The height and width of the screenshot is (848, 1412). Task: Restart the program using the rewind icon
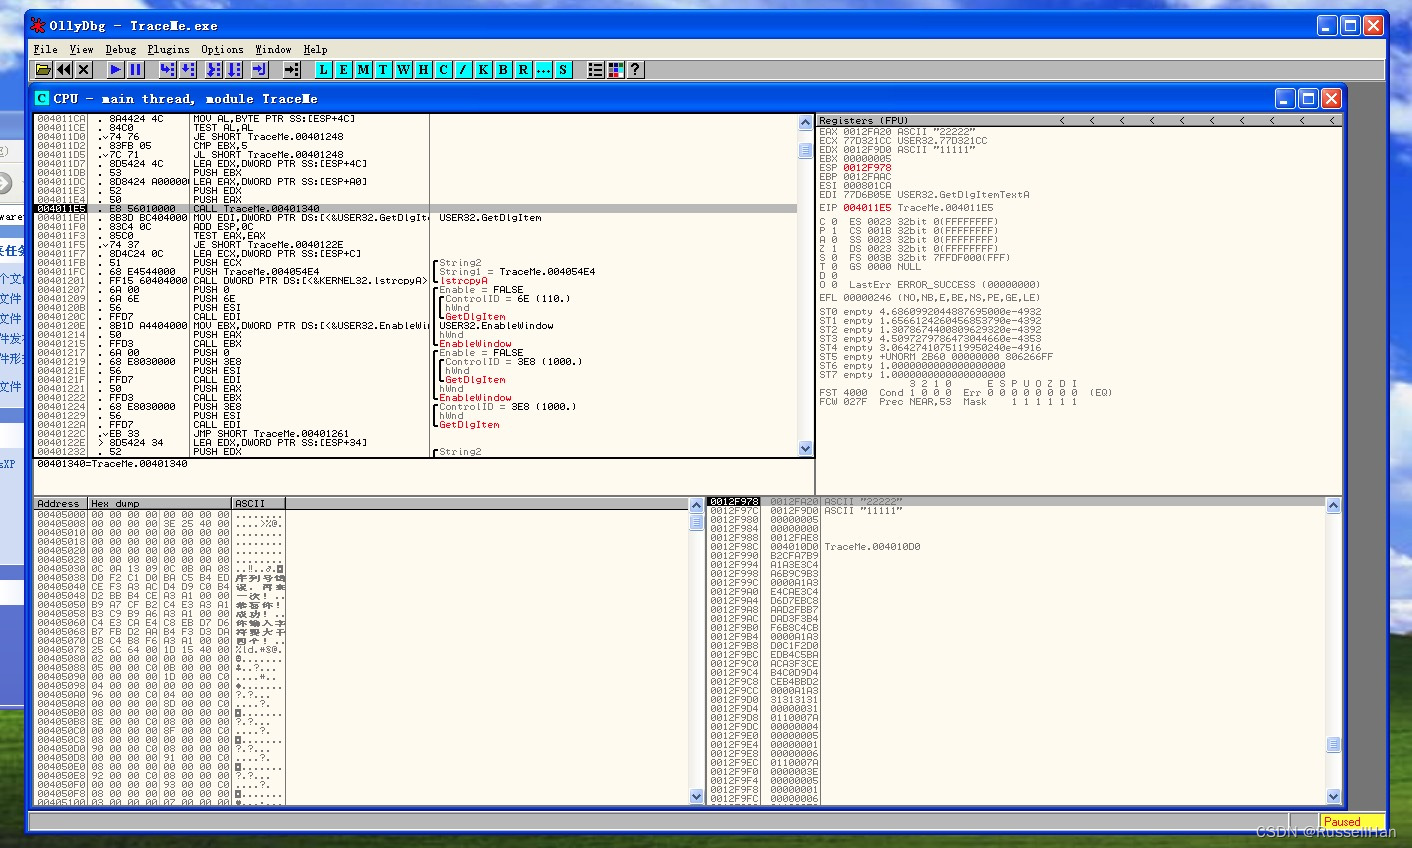click(x=64, y=70)
